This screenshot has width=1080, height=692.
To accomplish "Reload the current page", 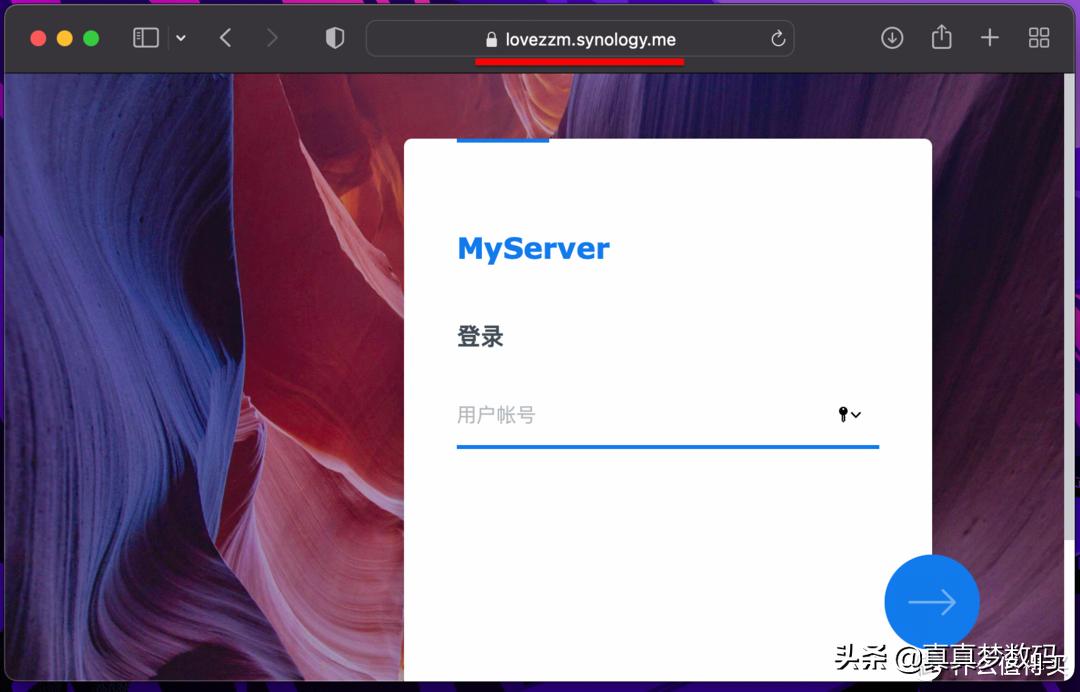I will point(778,39).
